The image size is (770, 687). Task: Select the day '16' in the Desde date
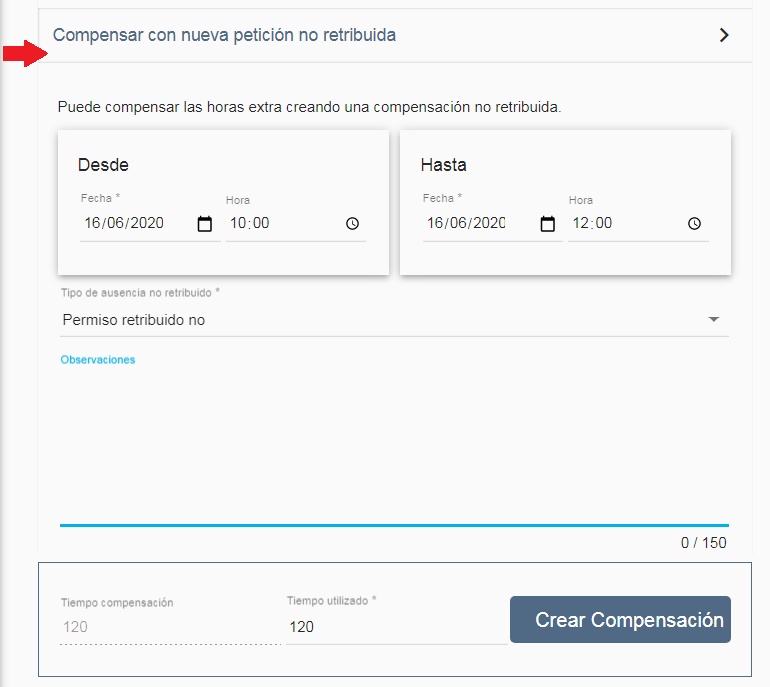coord(94,224)
